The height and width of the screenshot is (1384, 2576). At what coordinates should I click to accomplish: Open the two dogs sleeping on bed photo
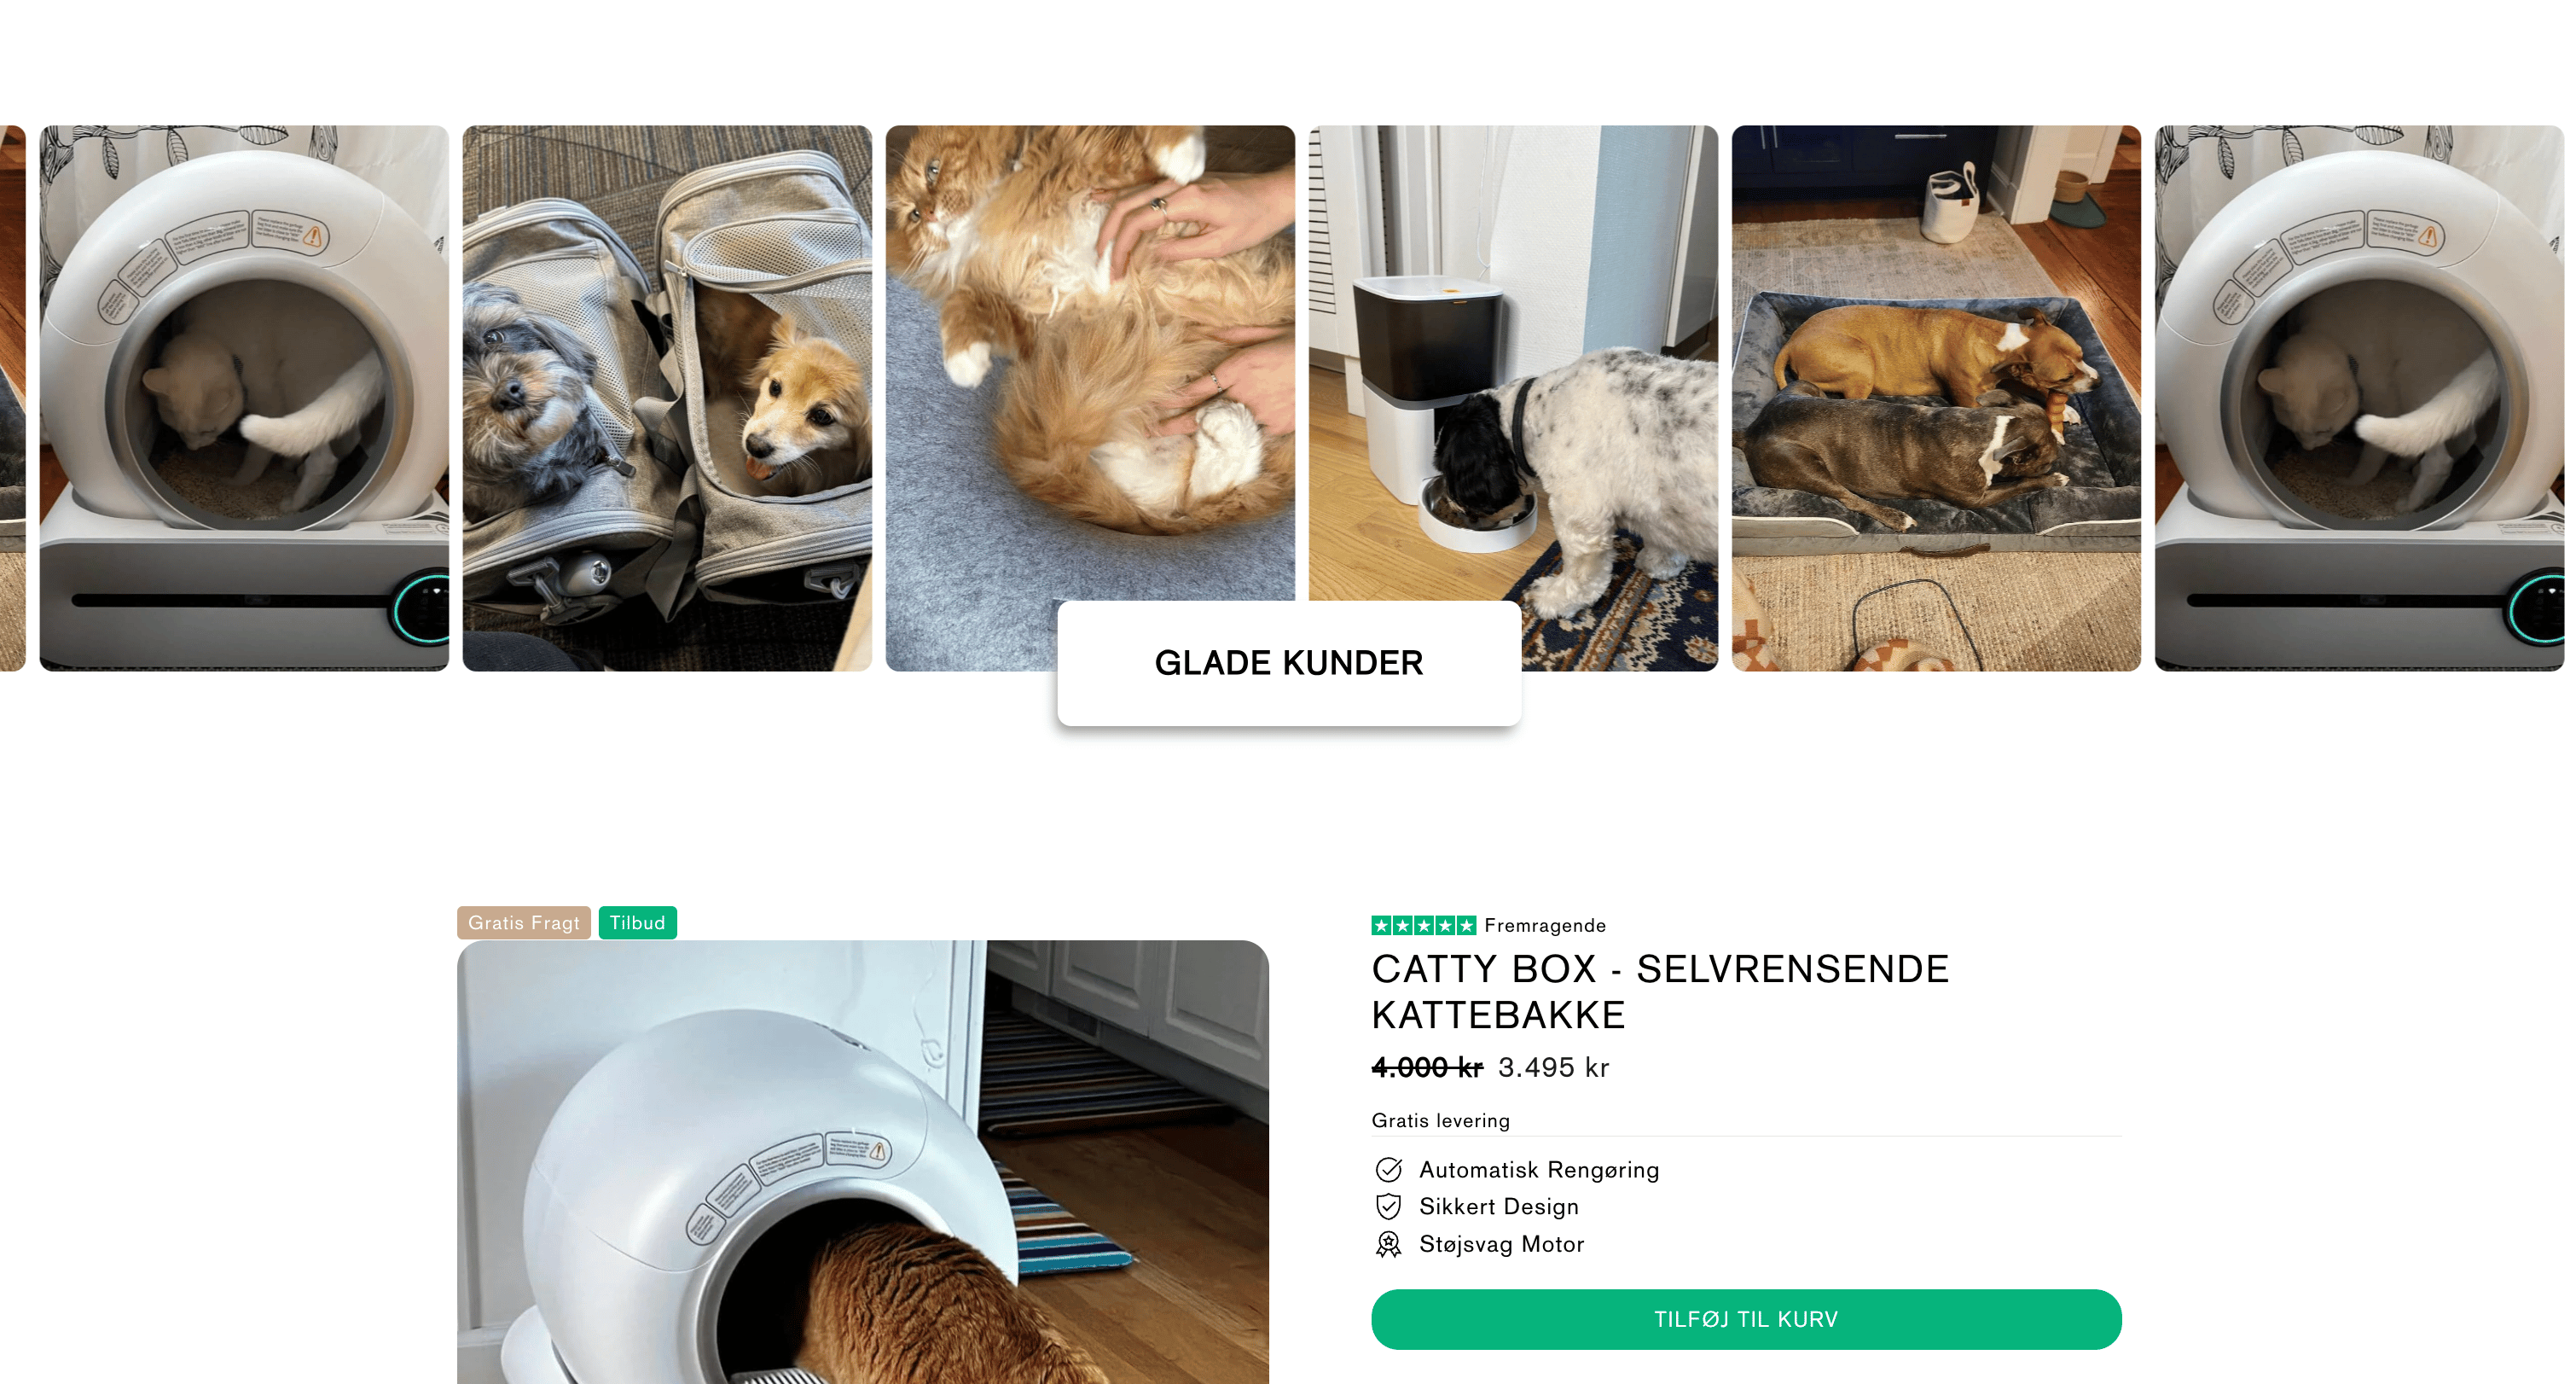coord(1936,398)
